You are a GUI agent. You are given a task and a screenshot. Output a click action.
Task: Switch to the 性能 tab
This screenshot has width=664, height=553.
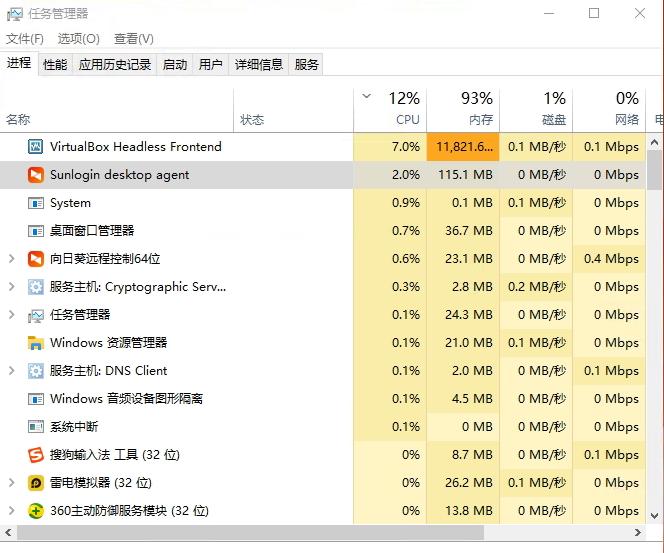pyautogui.click(x=55, y=65)
